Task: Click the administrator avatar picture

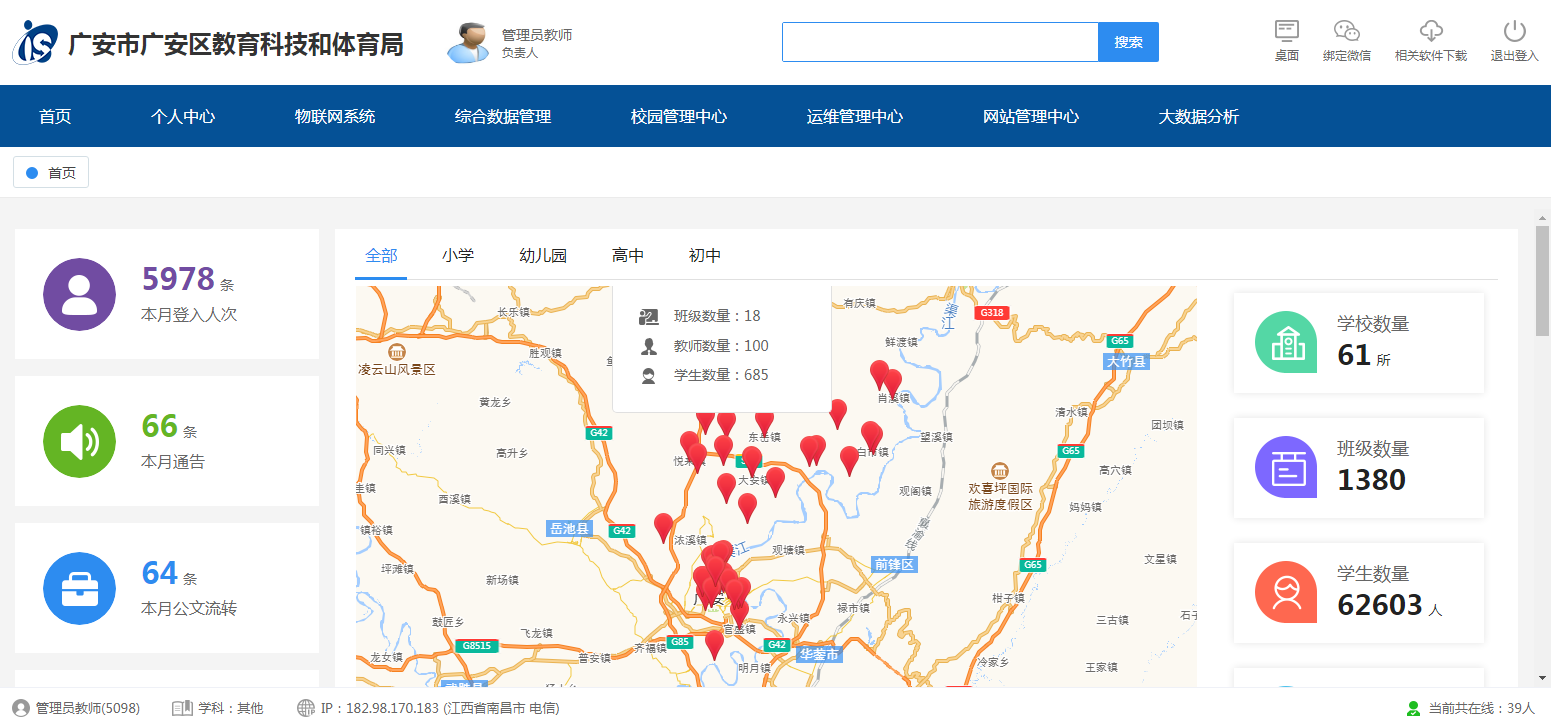Action: (x=468, y=42)
